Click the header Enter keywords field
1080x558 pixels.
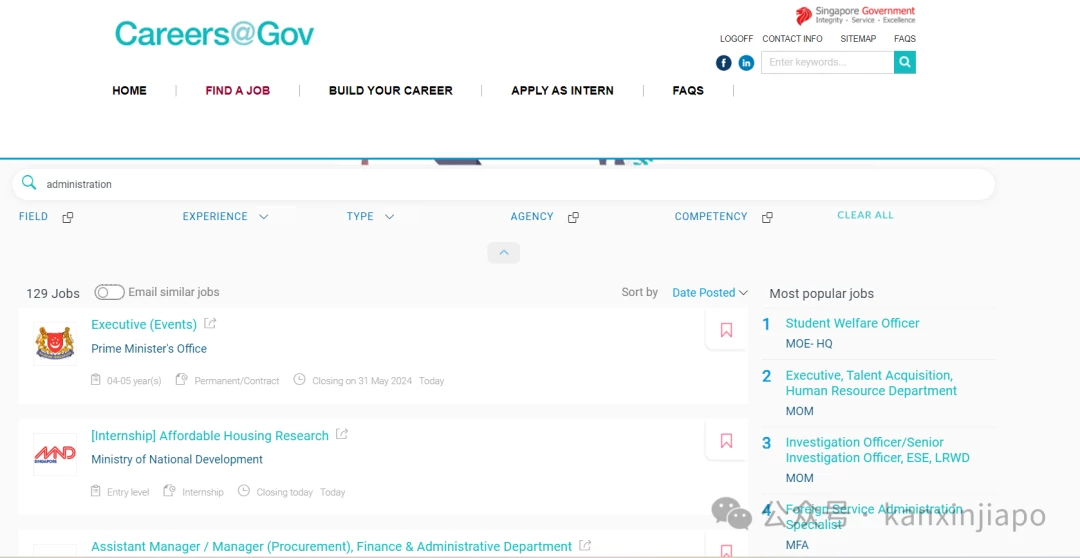click(827, 62)
